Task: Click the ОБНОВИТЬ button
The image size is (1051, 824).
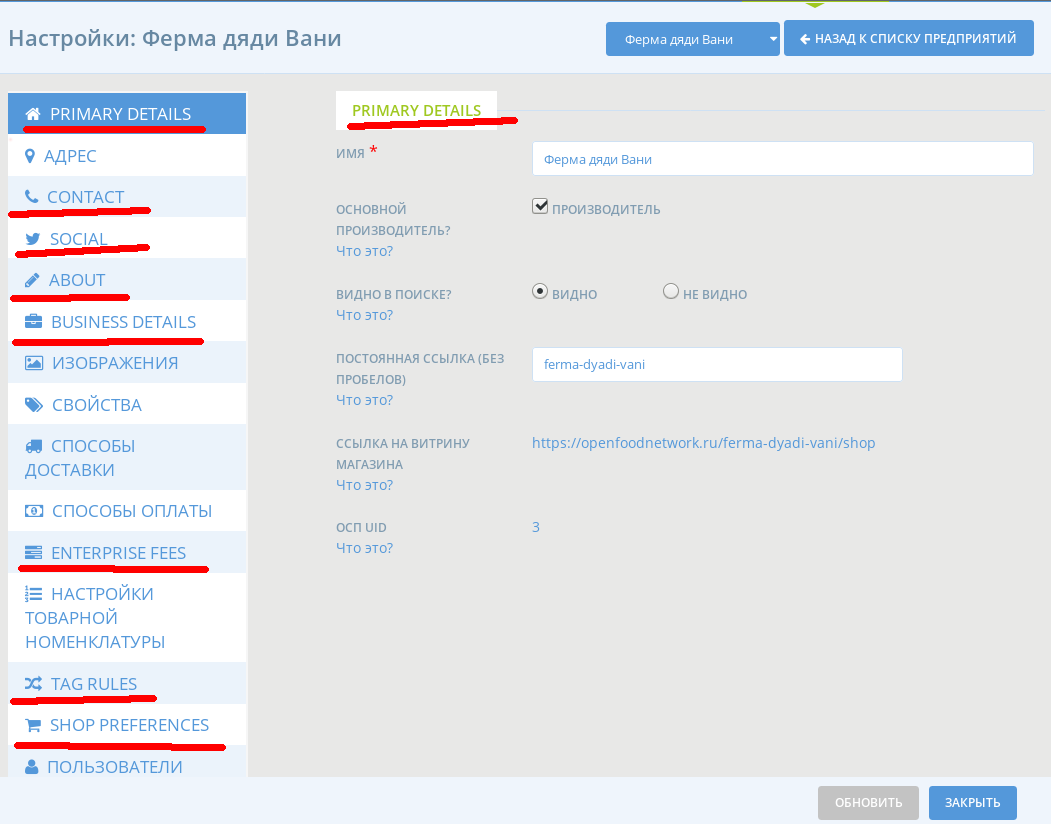Action: click(x=868, y=803)
